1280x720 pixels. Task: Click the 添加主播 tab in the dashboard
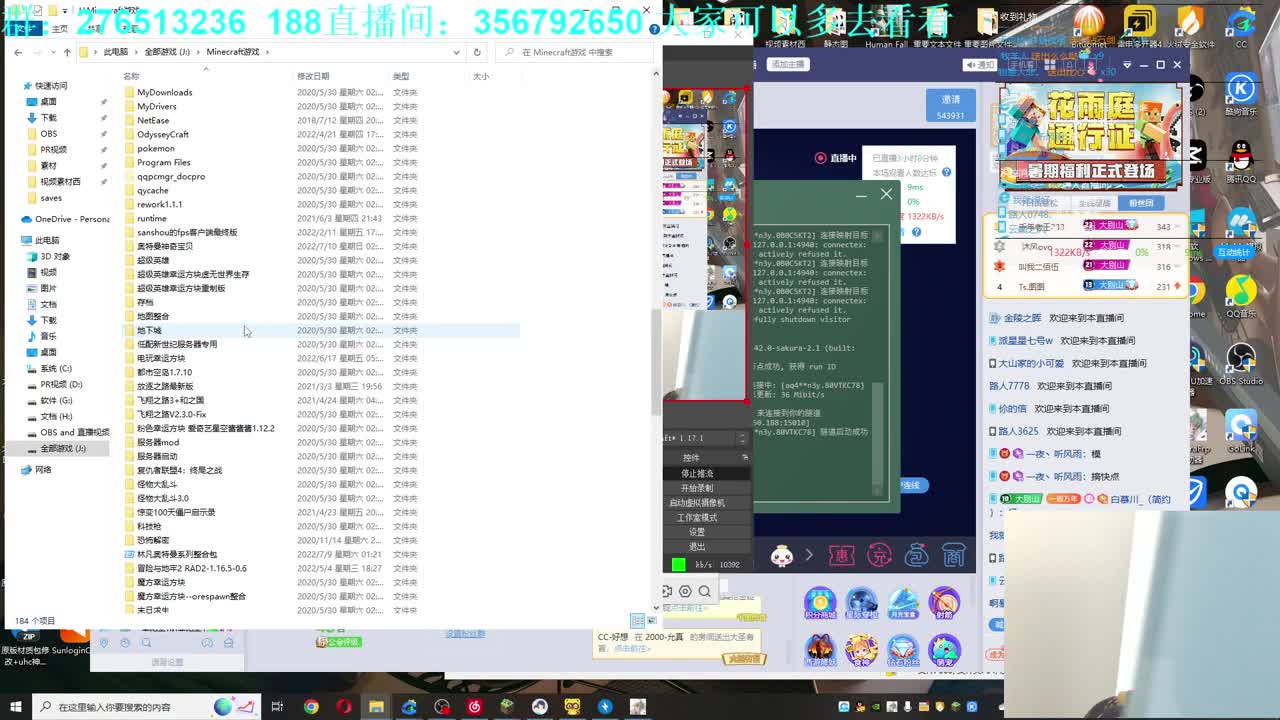(x=788, y=64)
